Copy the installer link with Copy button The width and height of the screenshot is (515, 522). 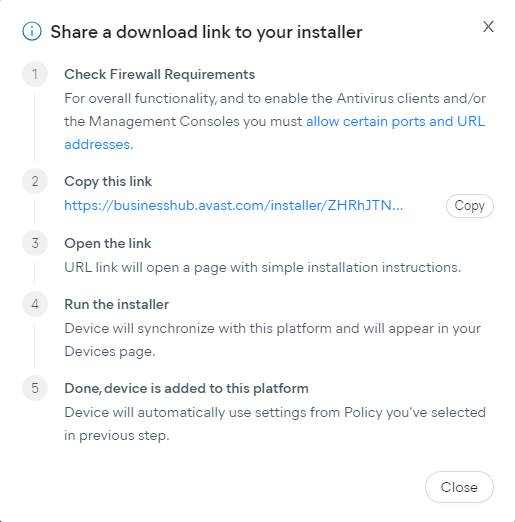(470, 206)
